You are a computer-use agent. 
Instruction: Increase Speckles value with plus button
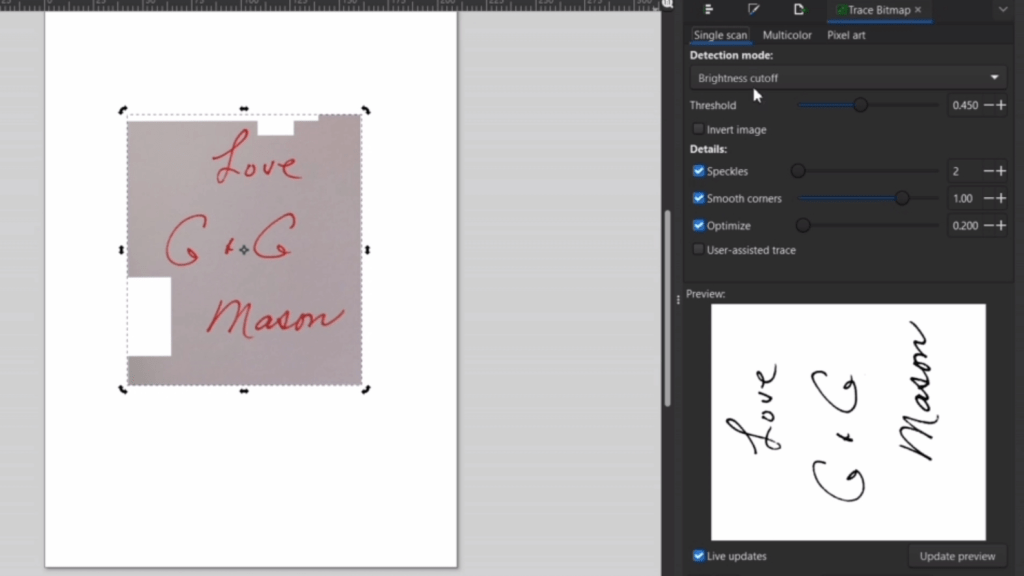pyautogui.click(x=1001, y=171)
